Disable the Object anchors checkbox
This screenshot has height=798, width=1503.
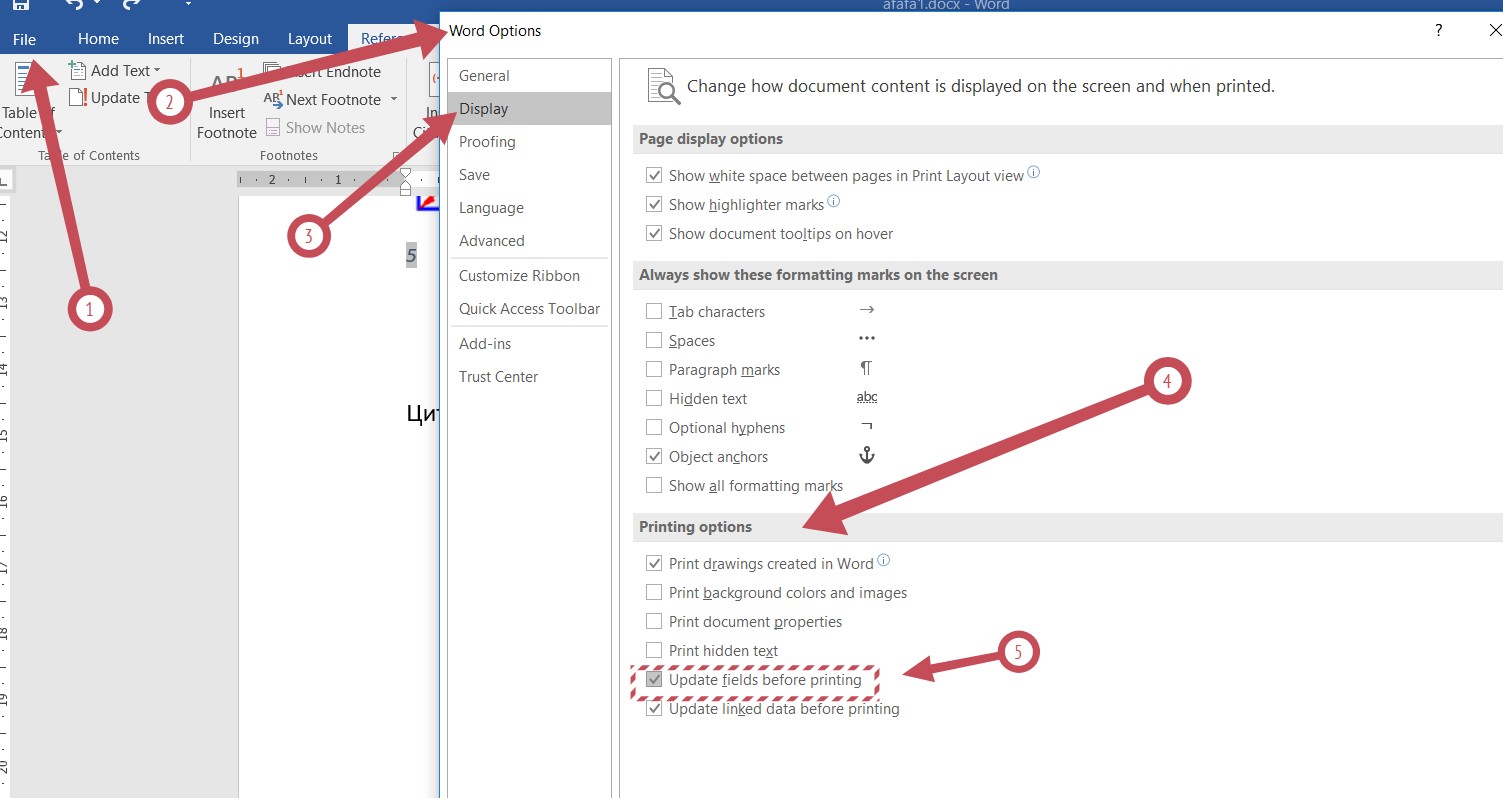point(654,457)
